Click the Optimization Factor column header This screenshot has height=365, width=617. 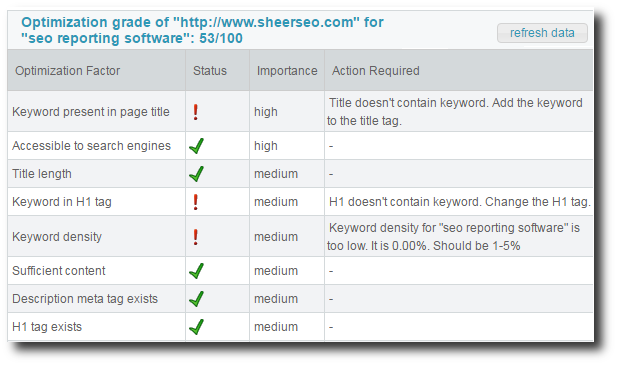click(67, 71)
